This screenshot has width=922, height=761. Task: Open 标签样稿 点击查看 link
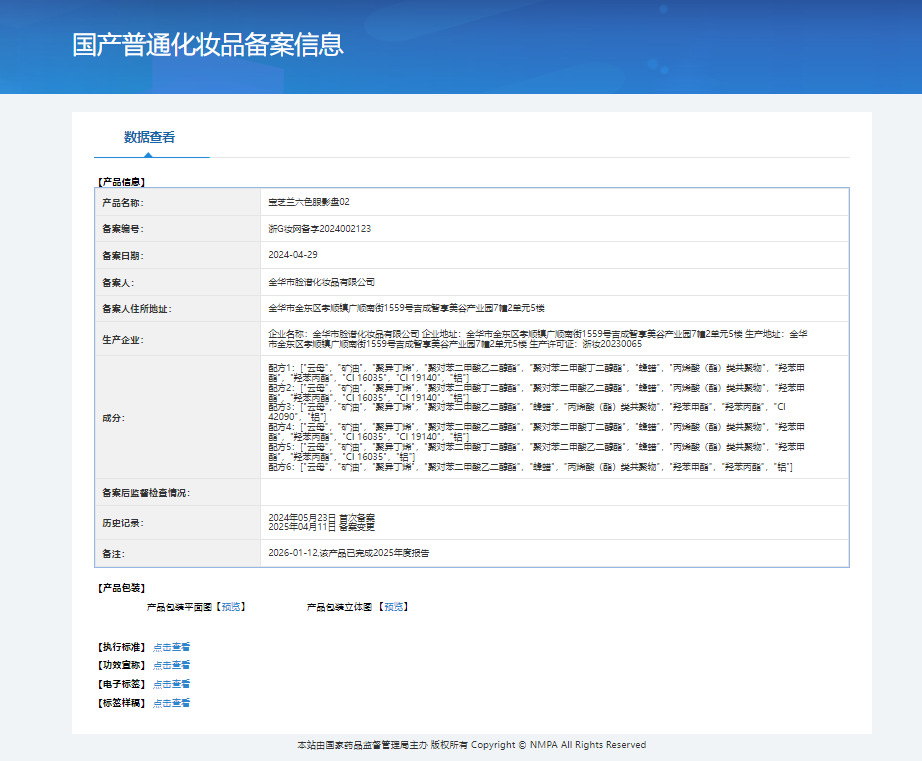171,703
